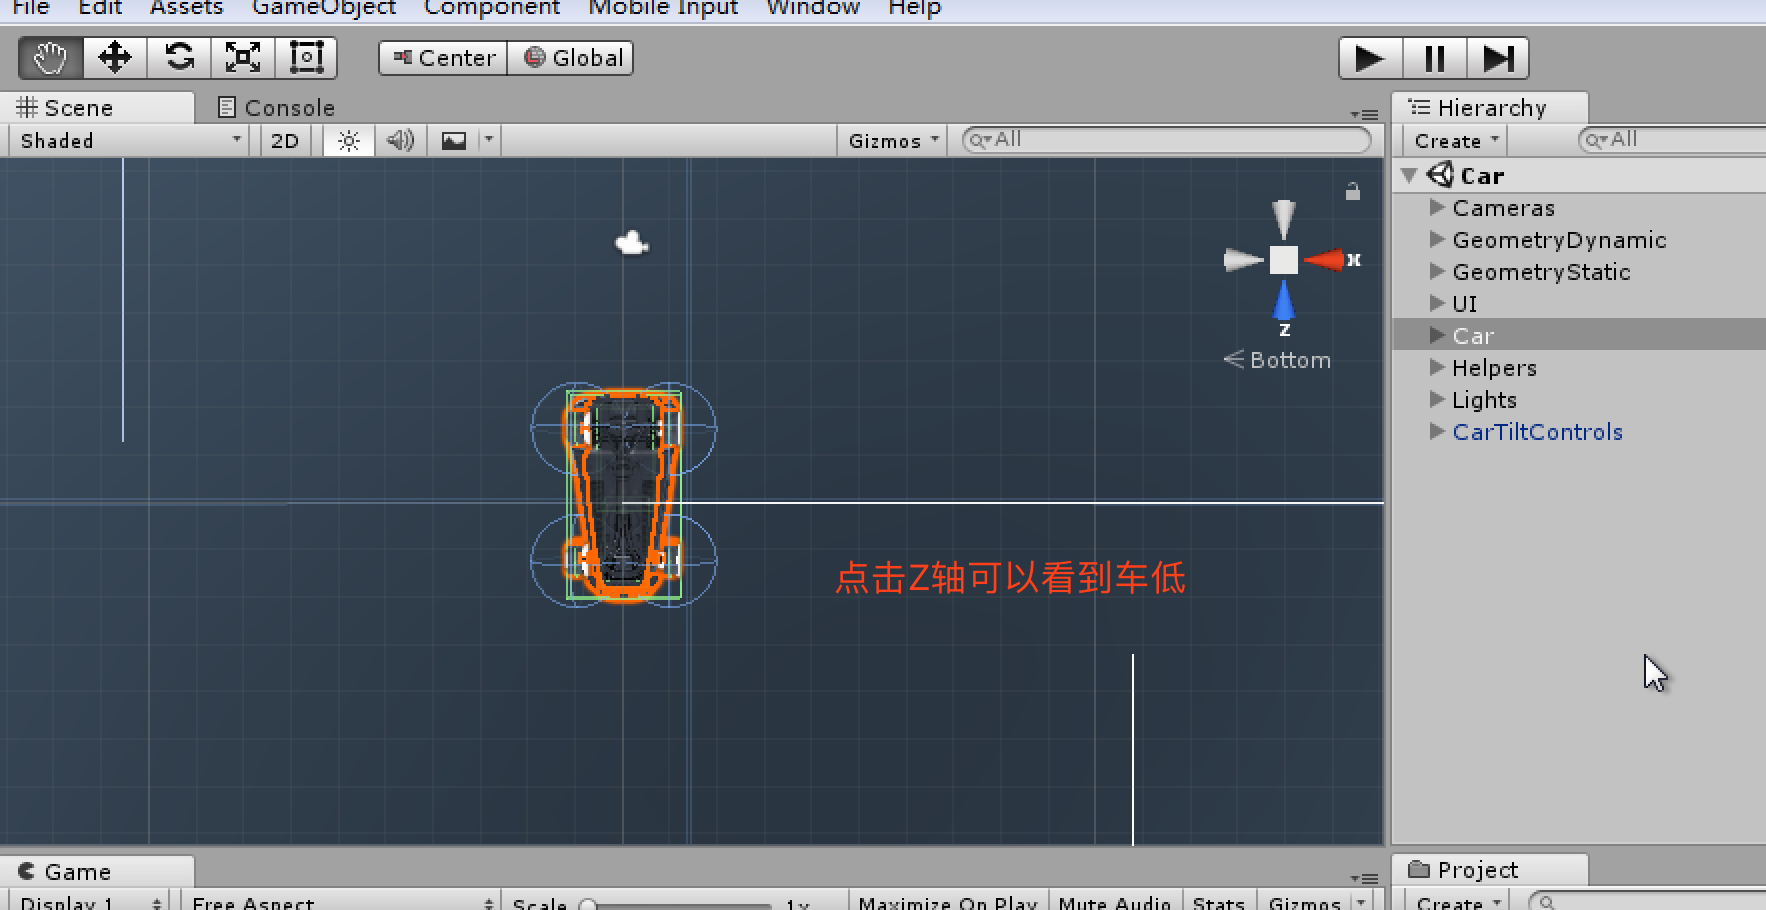Select the Hand tool
The image size is (1766, 910).
(x=48, y=57)
